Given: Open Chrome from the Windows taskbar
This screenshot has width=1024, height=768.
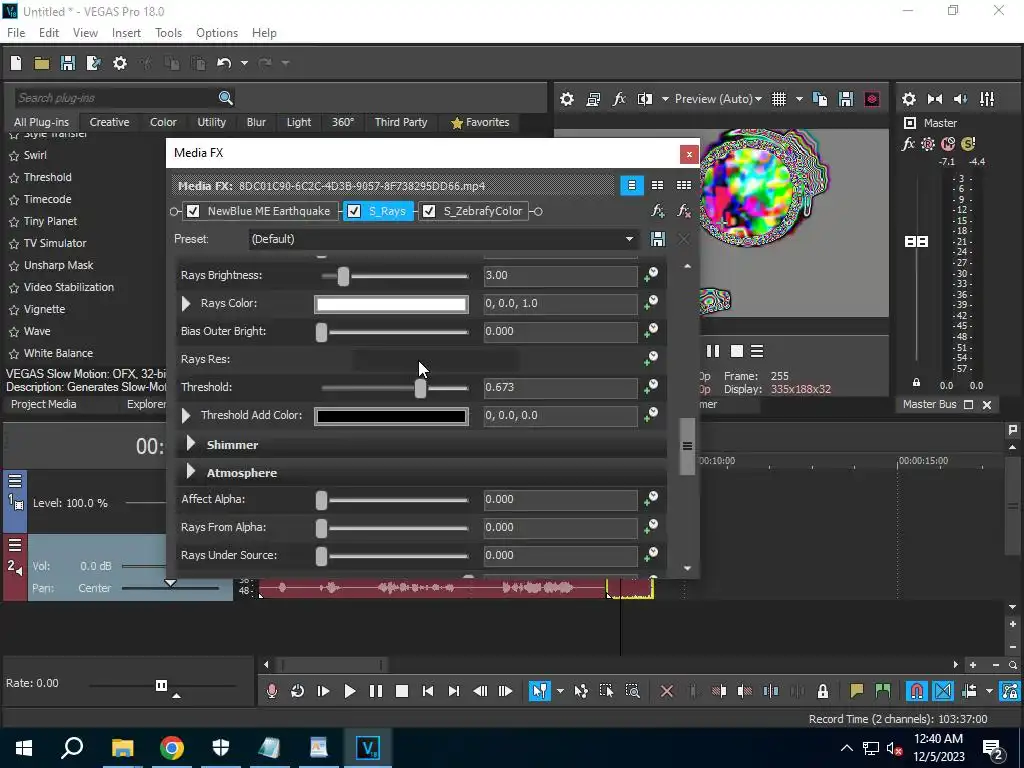Looking at the screenshot, I should pyautogui.click(x=172, y=748).
